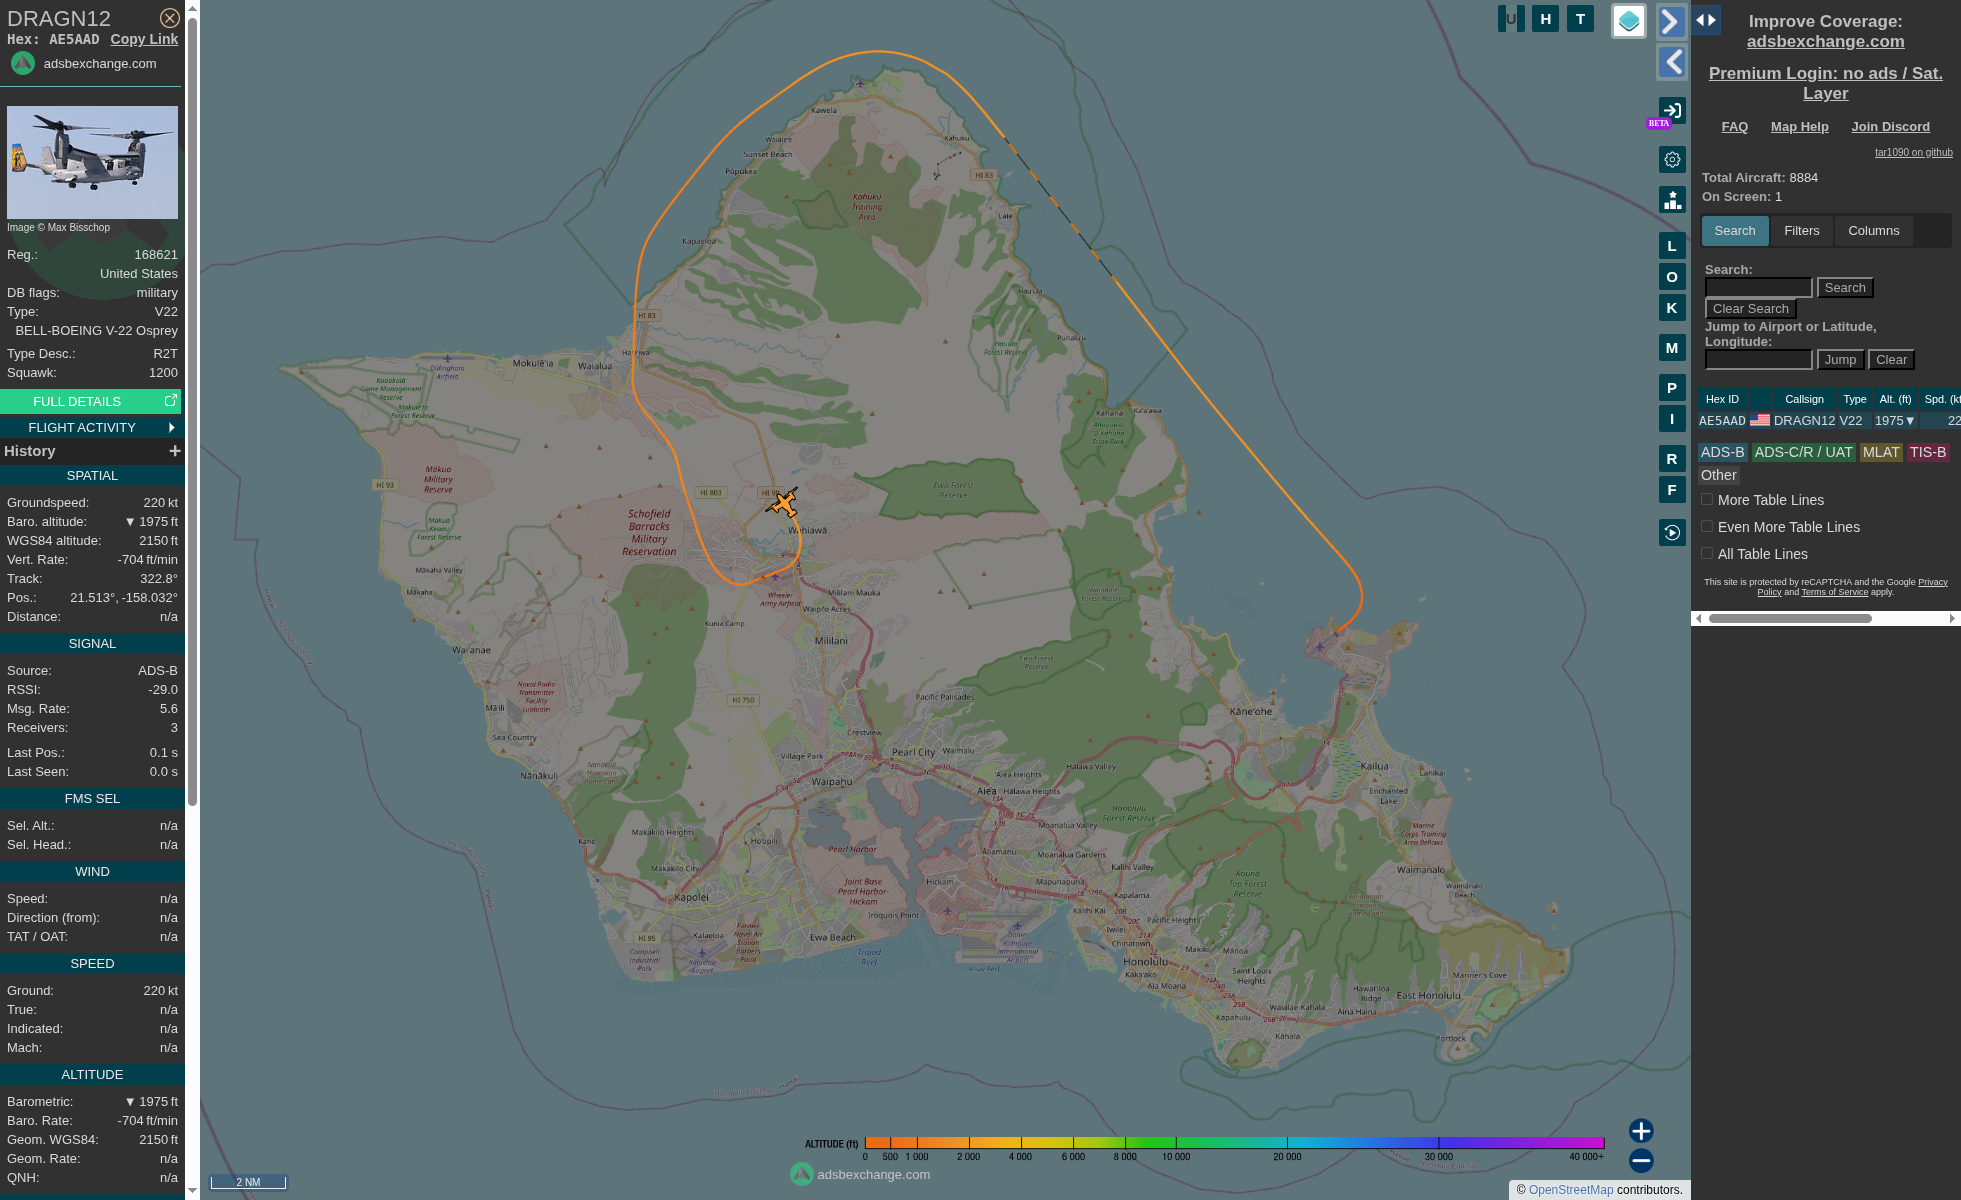Click in the Search text field
Viewport: 1961px width, 1200px height.
1758,288
